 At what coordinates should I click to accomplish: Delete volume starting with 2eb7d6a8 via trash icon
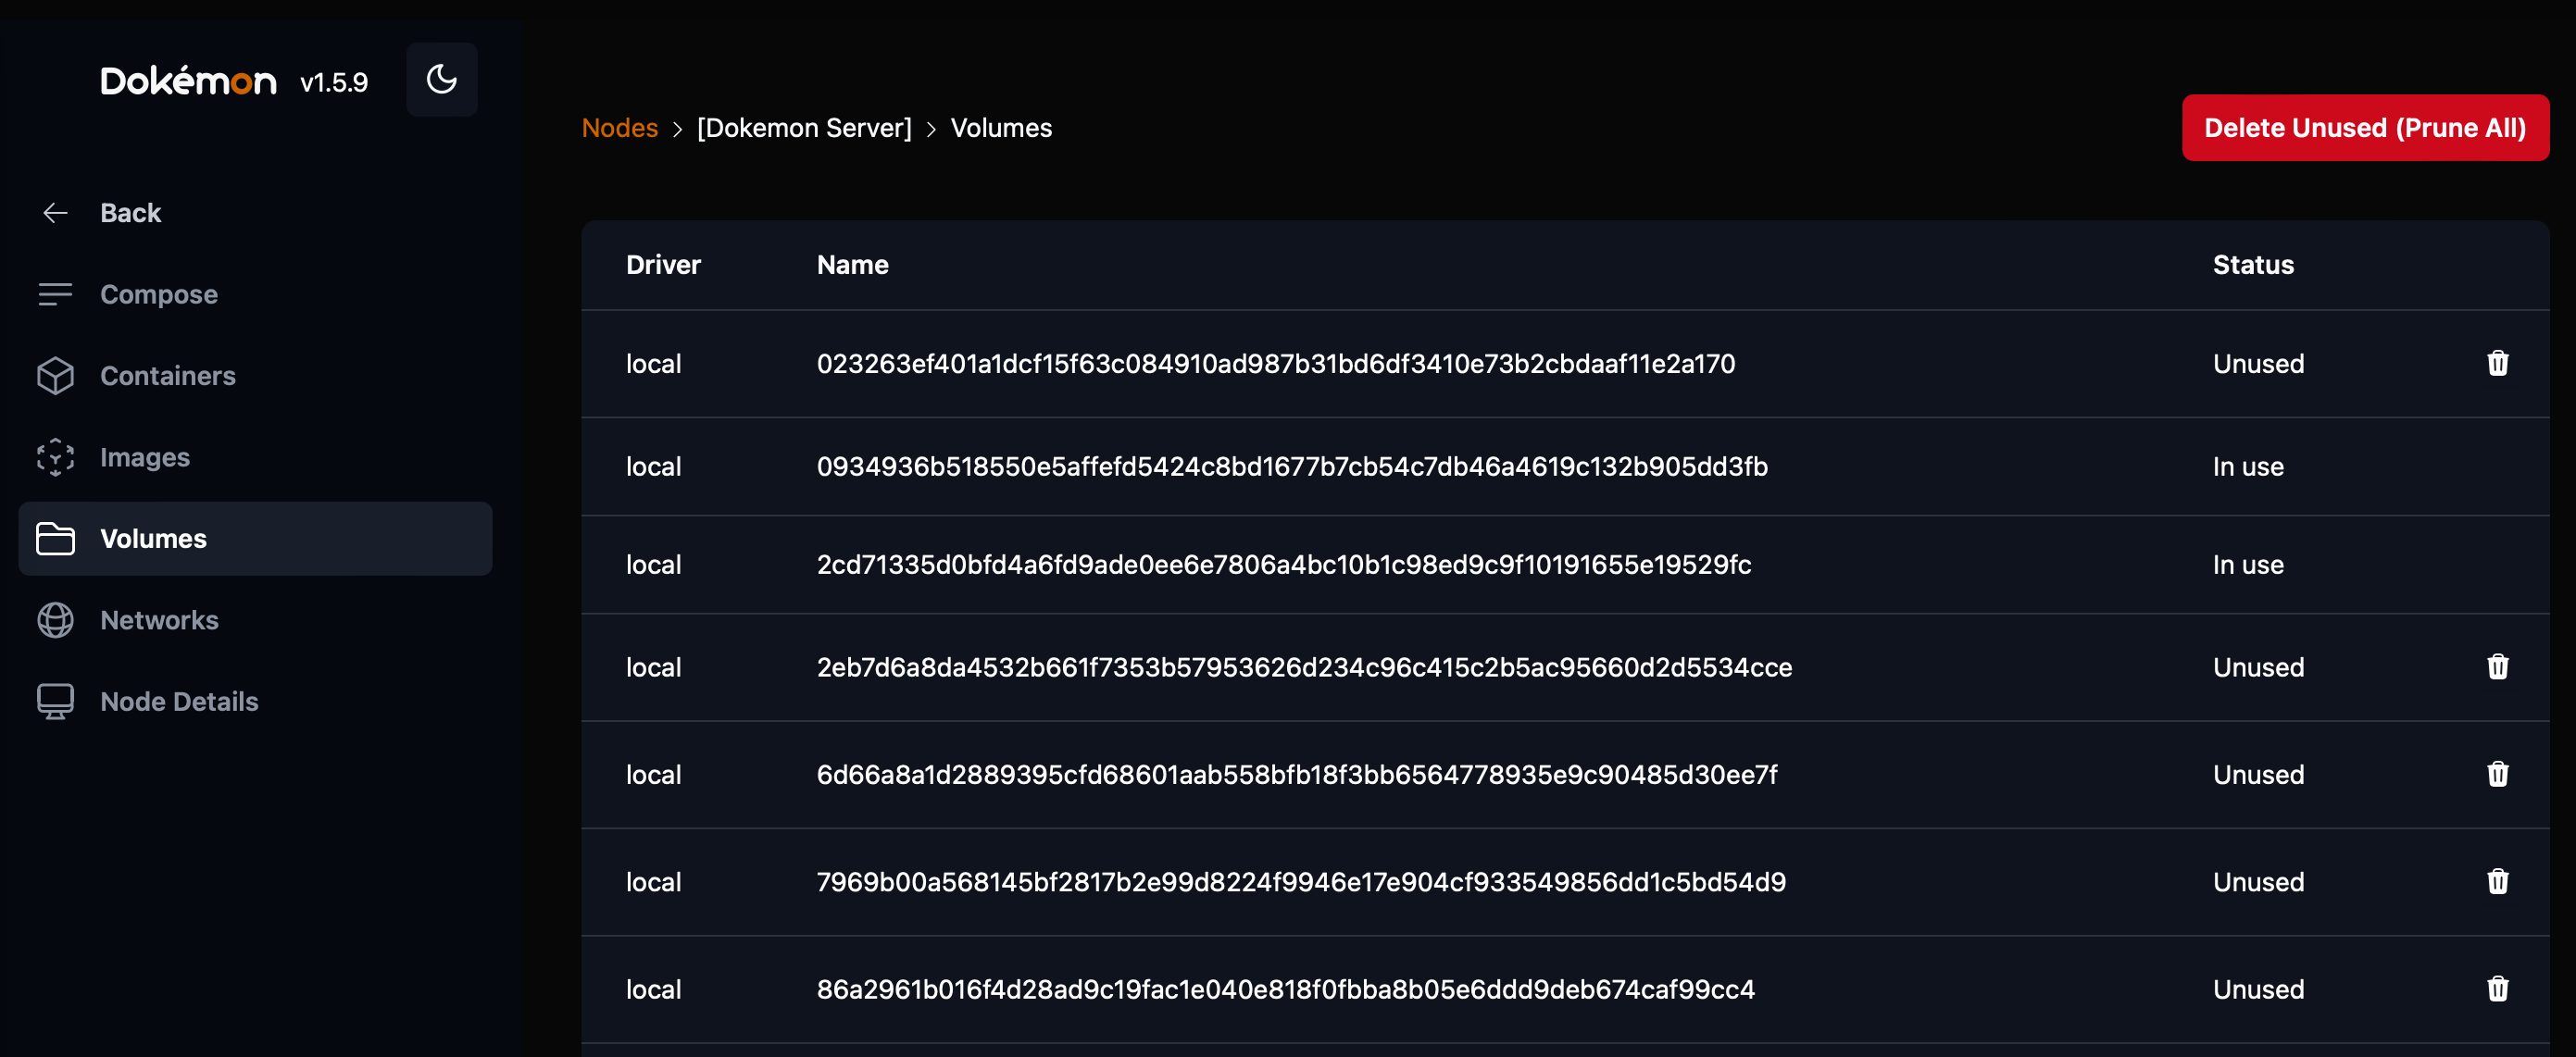pos(2497,667)
